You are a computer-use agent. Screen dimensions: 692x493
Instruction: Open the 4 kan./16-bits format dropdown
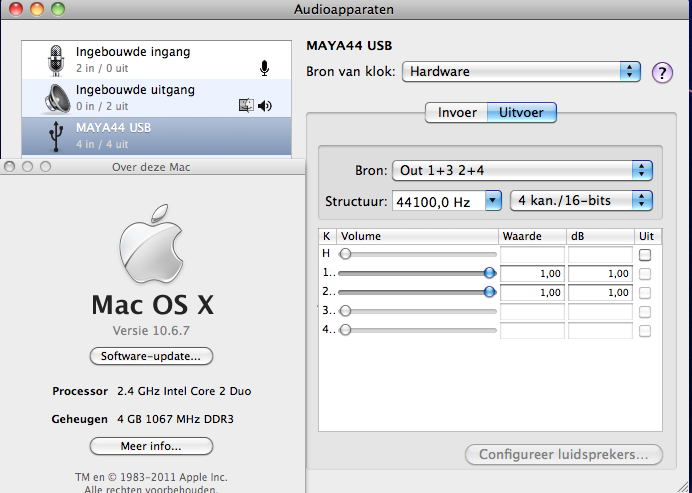pos(581,201)
